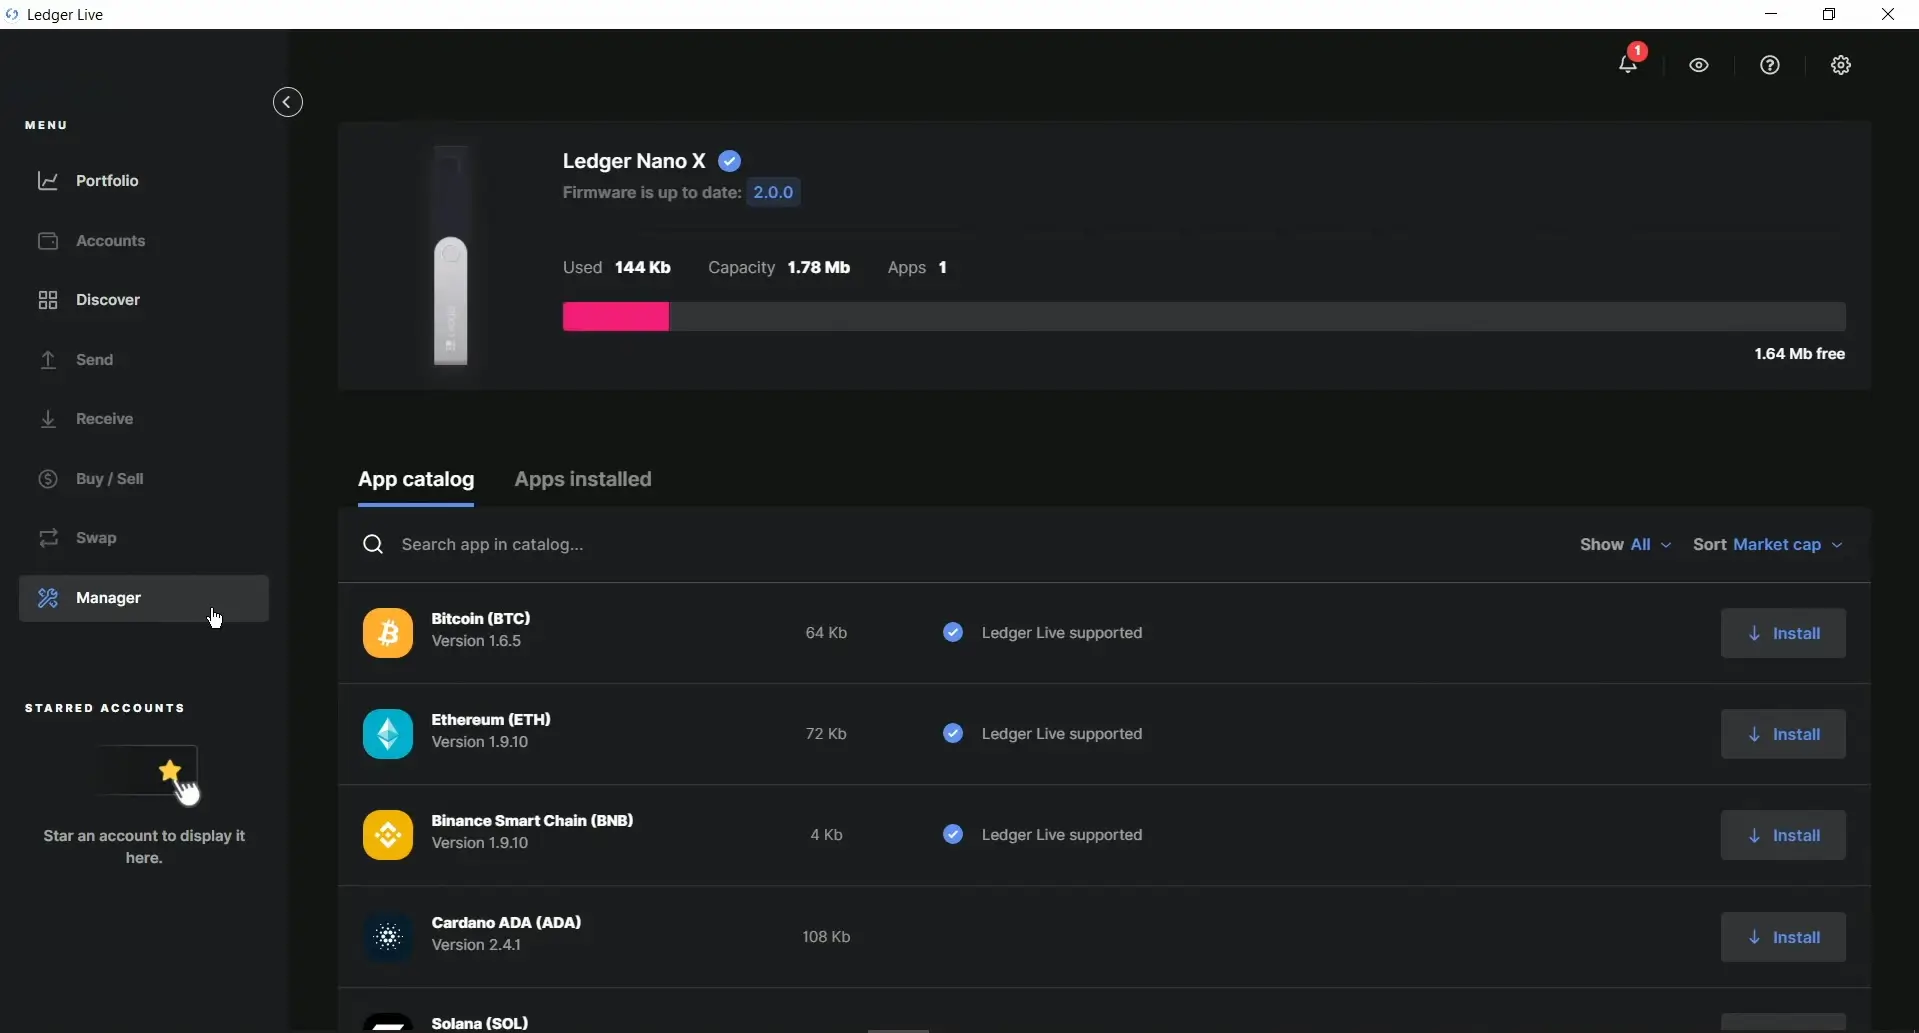Collapse the sidebar with the arrow button

(288, 102)
